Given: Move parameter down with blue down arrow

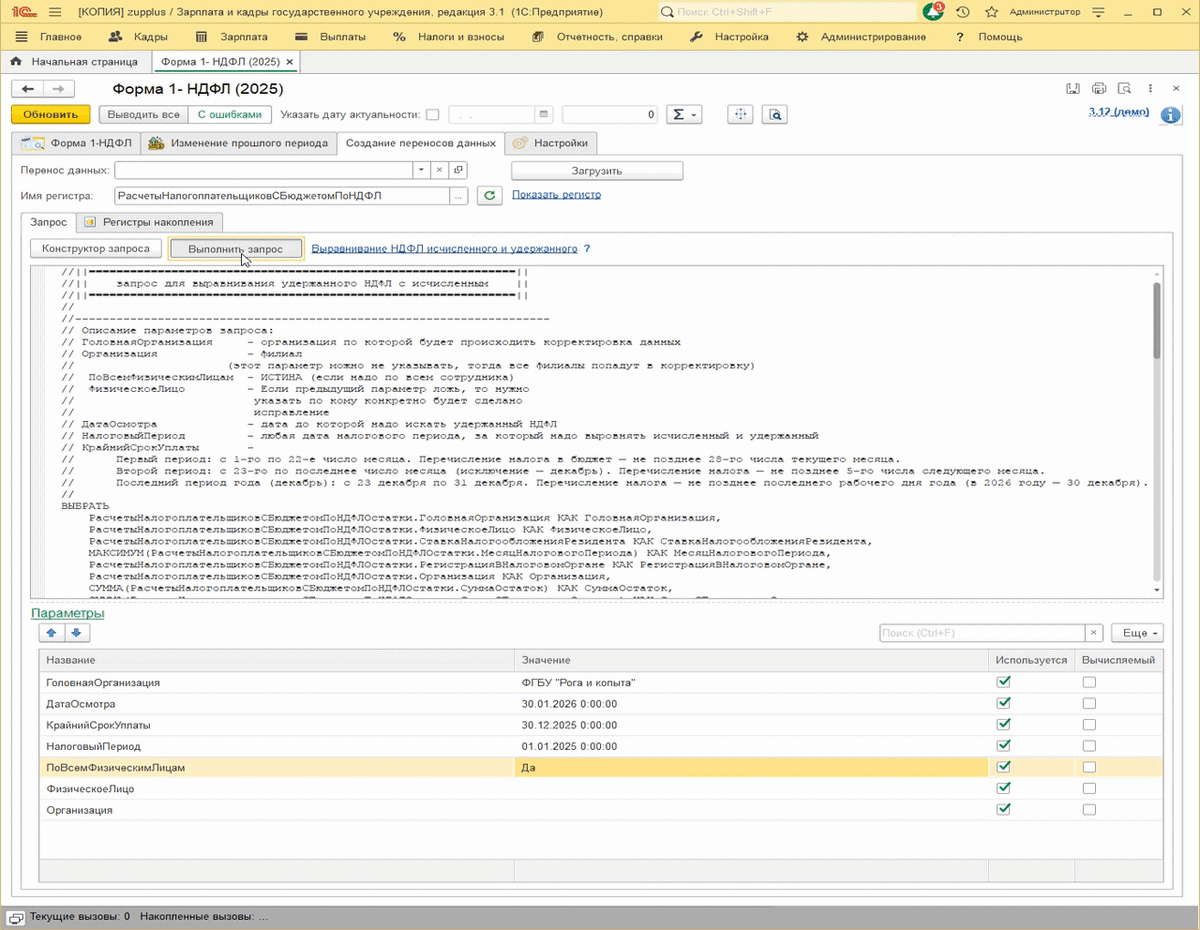Looking at the screenshot, I should [76, 633].
